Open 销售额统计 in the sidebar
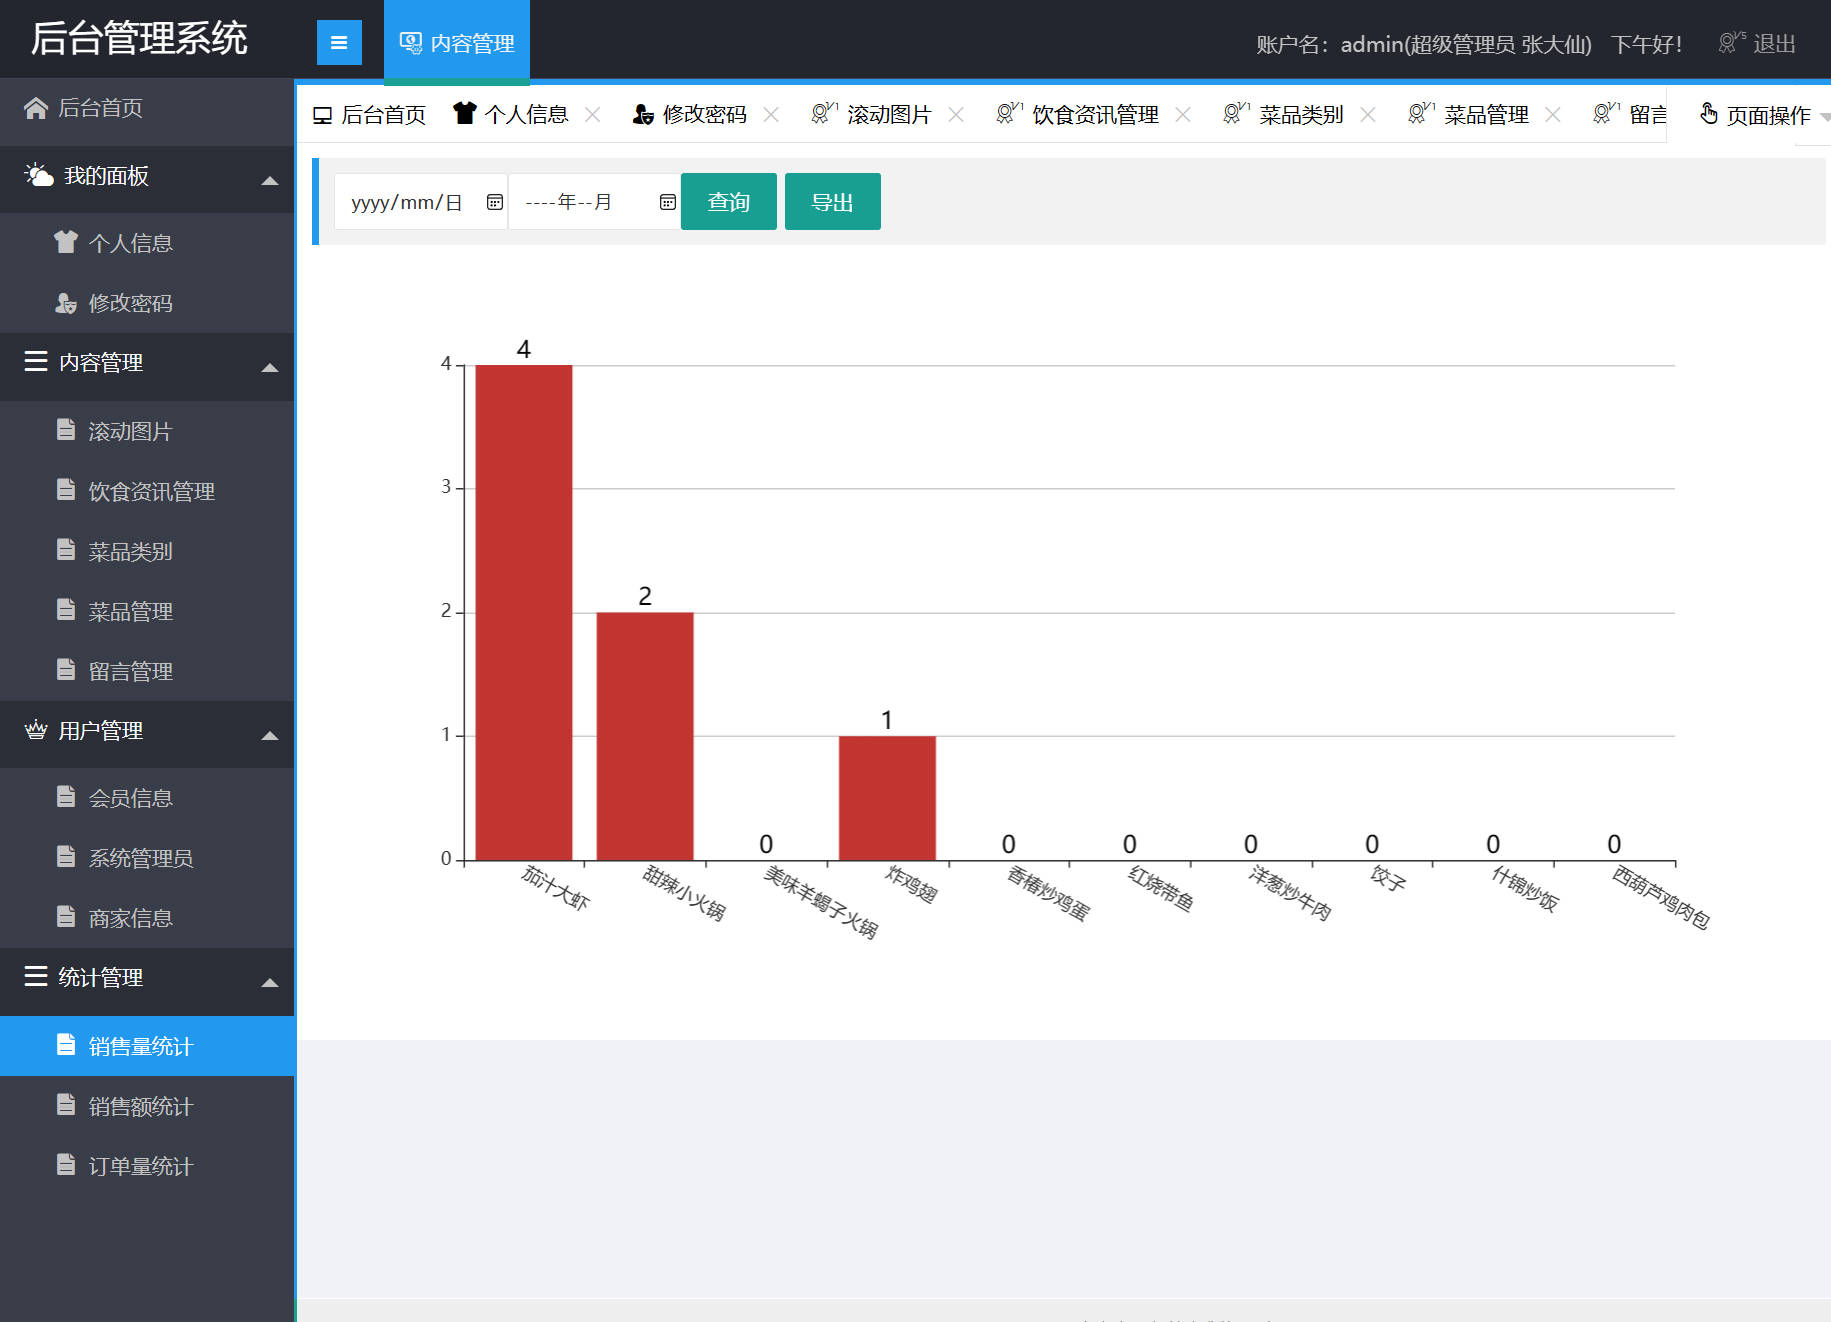Image resolution: width=1831 pixels, height=1322 pixels. point(140,1106)
